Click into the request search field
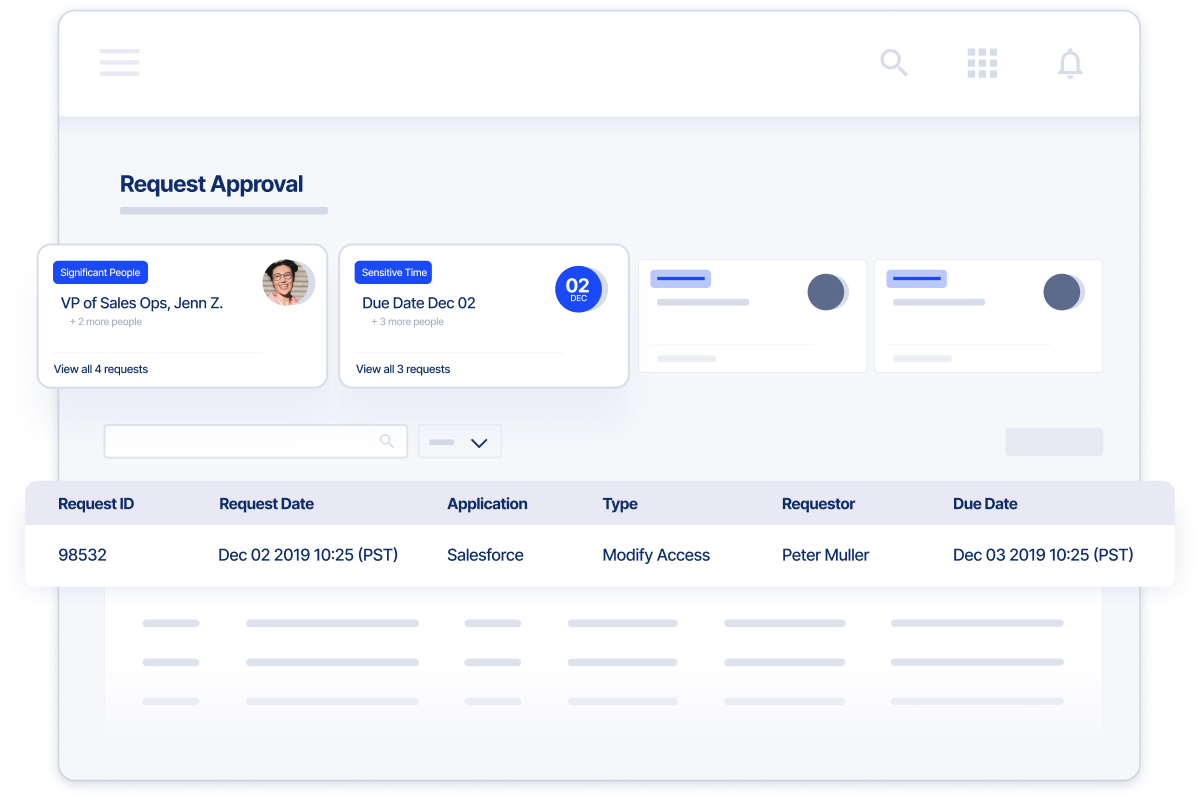The height and width of the screenshot is (797, 1200). tap(240, 441)
